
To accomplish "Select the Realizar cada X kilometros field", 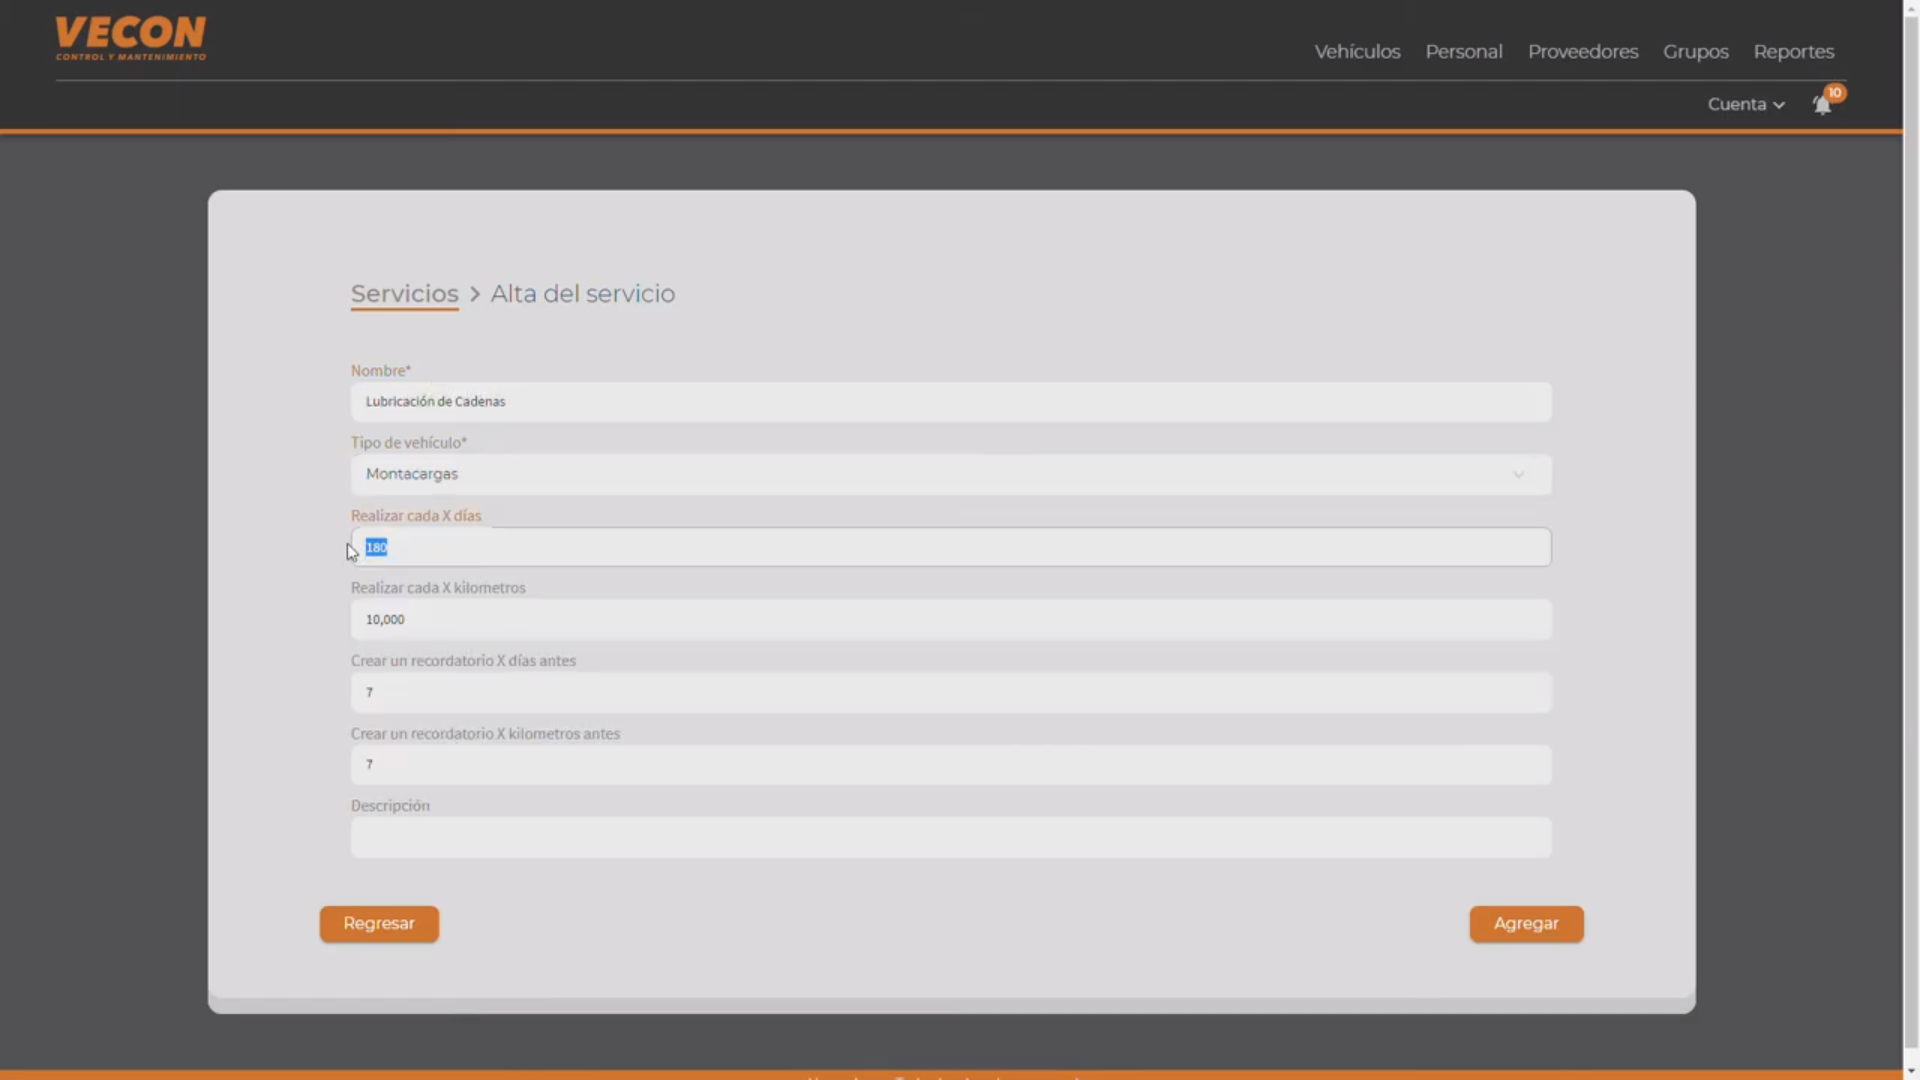I will (950, 620).
